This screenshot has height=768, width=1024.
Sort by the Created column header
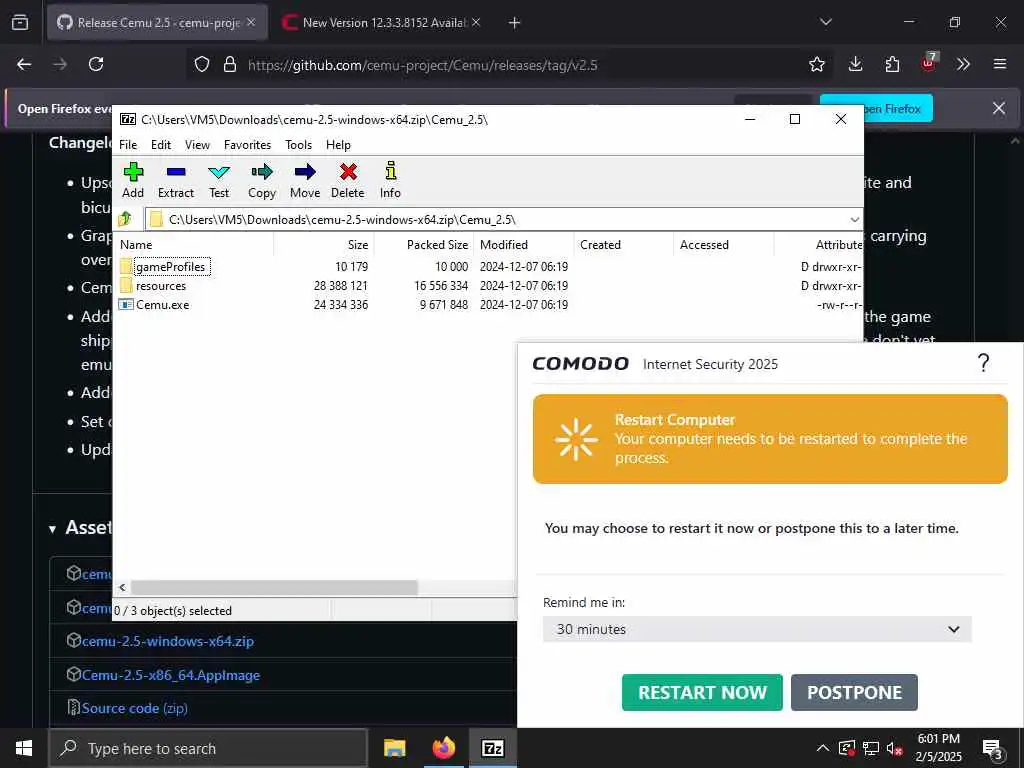624,245
